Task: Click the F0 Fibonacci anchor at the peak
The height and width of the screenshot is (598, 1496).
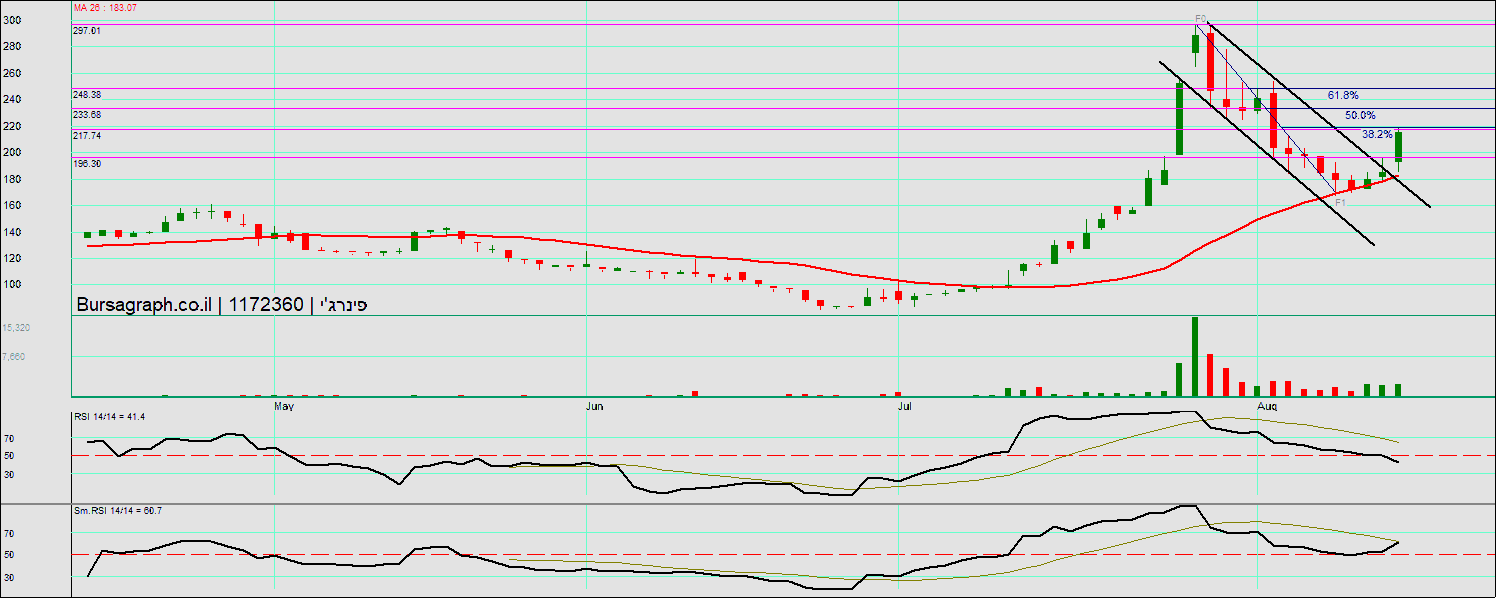Action: (1201, 18)
